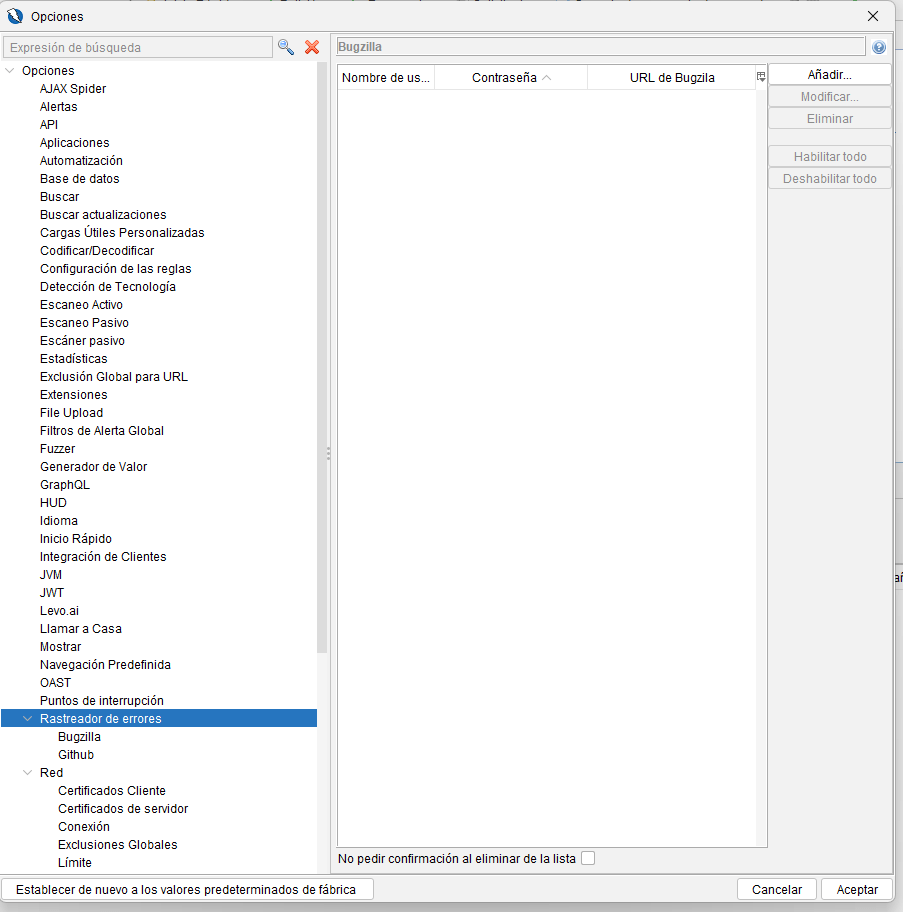Collapse the root Opciones tree node

(x=10, y=71)
